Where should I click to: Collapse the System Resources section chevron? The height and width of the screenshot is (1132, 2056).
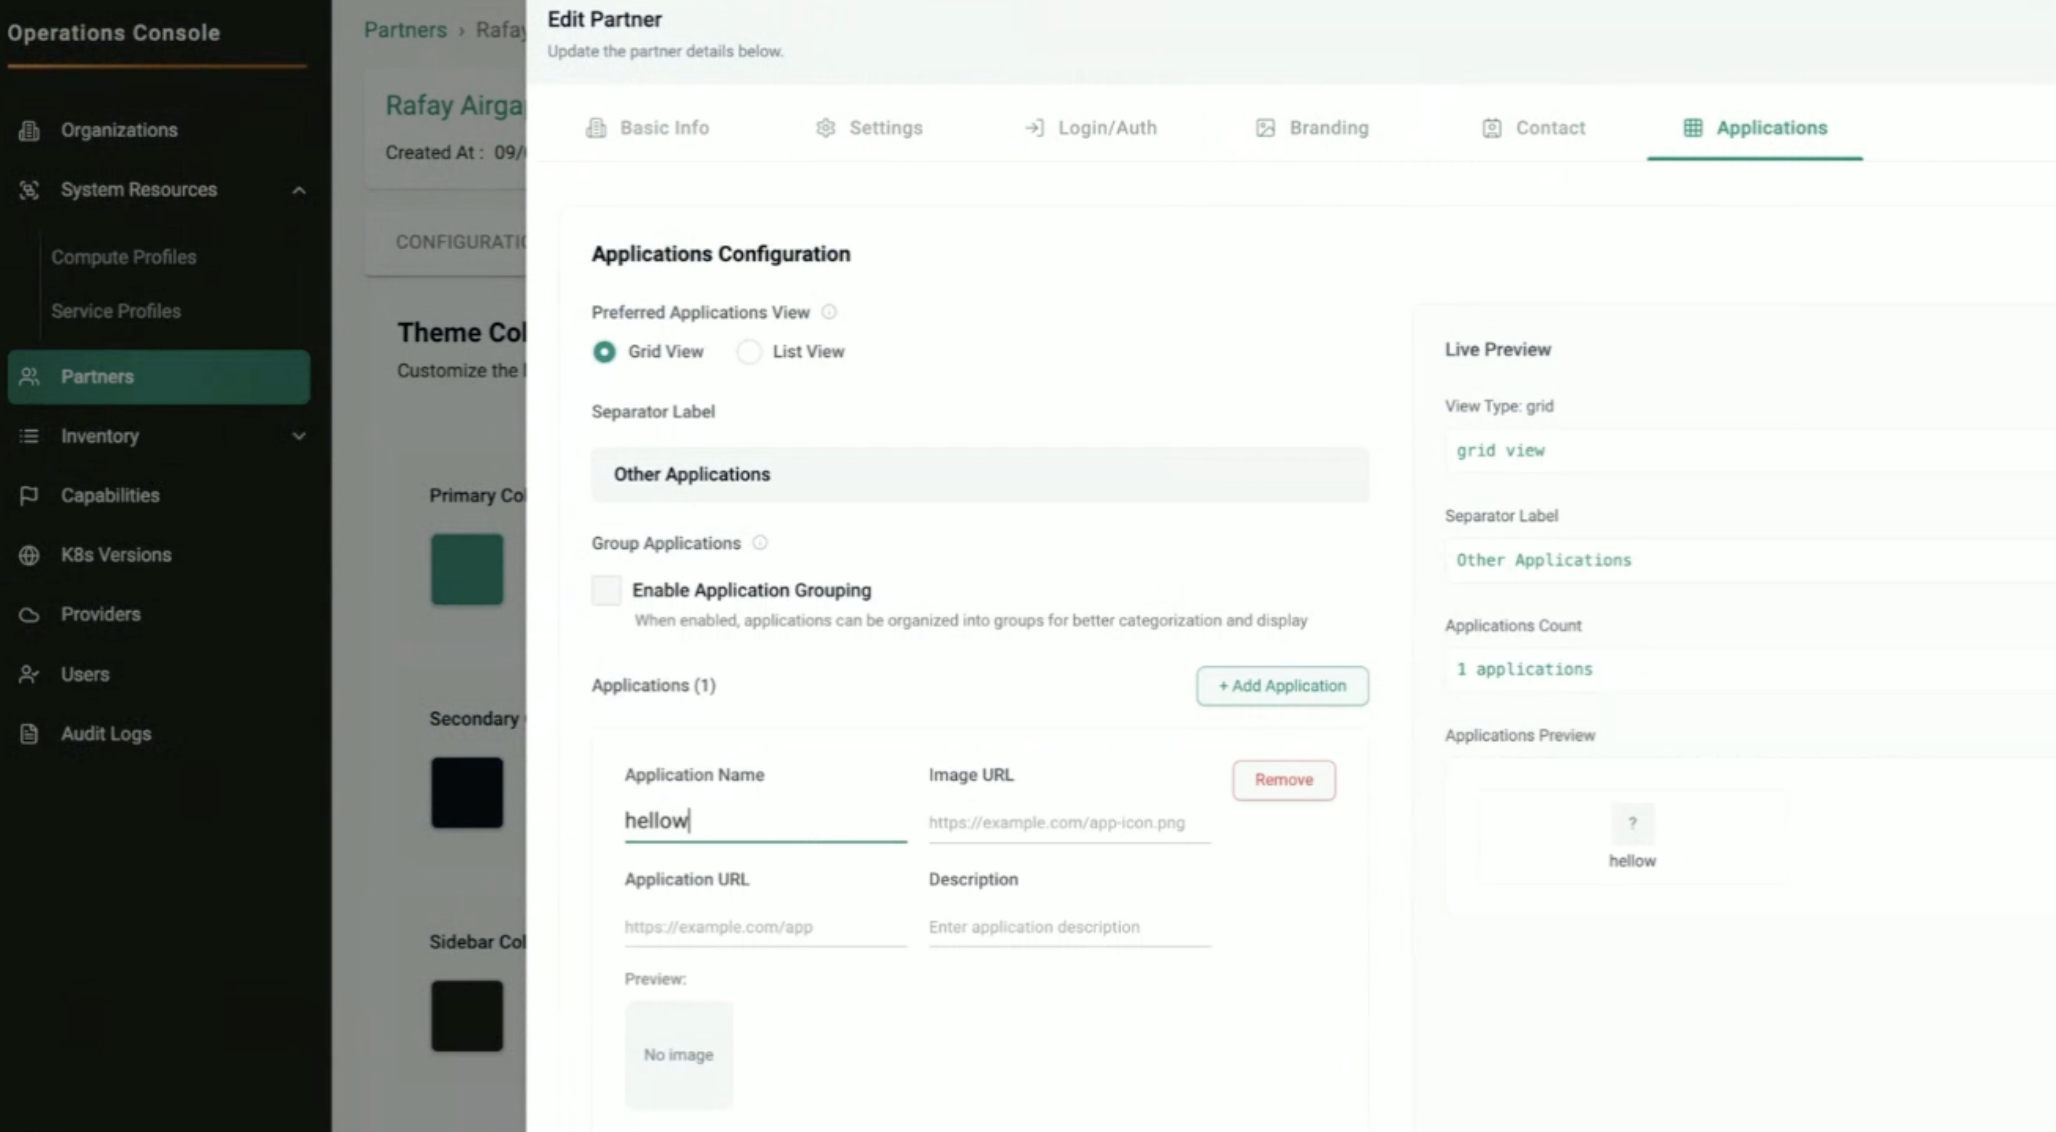298,190
